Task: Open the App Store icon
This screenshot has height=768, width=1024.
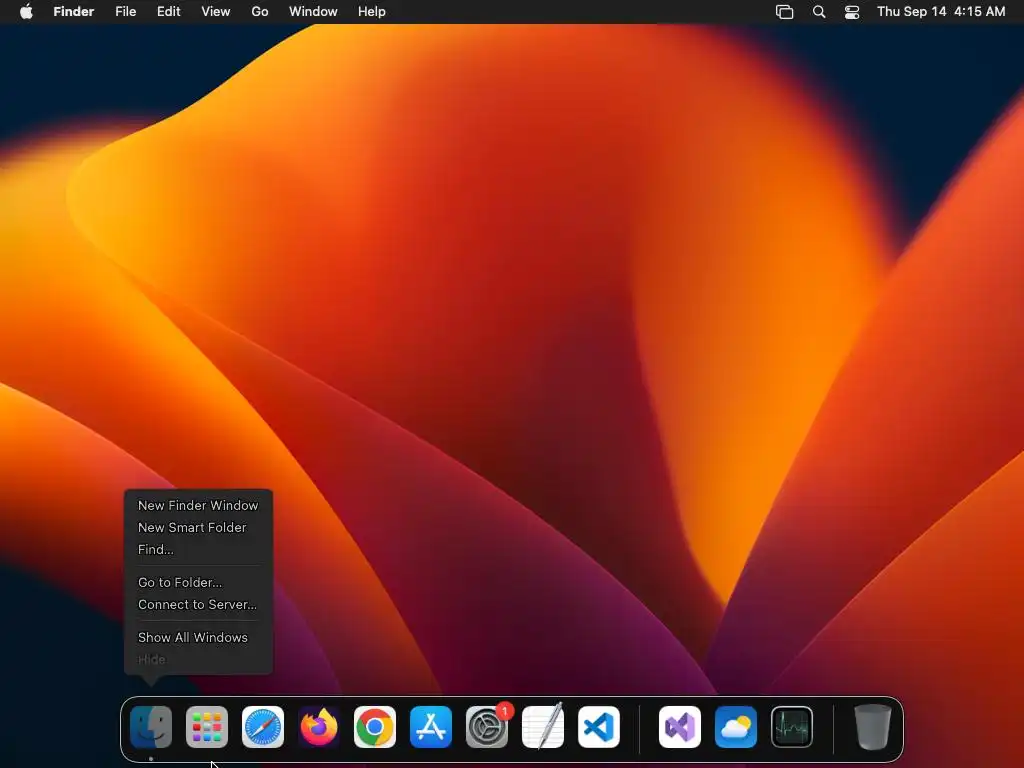Action: point(431,727)
